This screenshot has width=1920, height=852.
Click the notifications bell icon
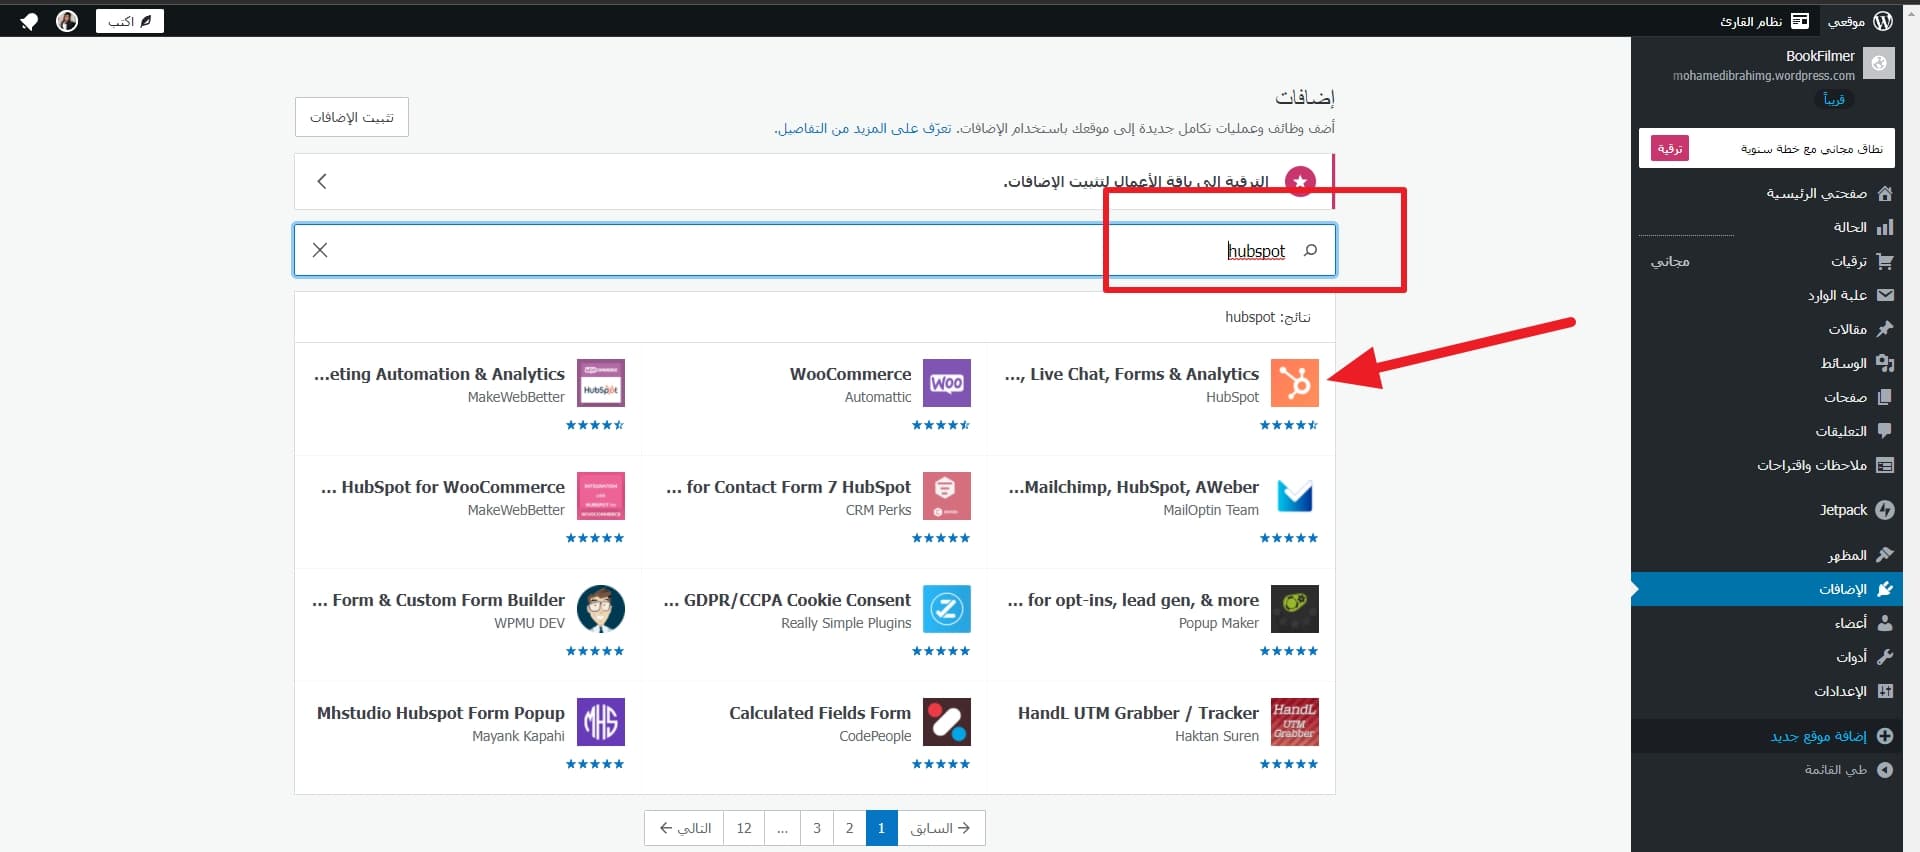tap(29, 21)
